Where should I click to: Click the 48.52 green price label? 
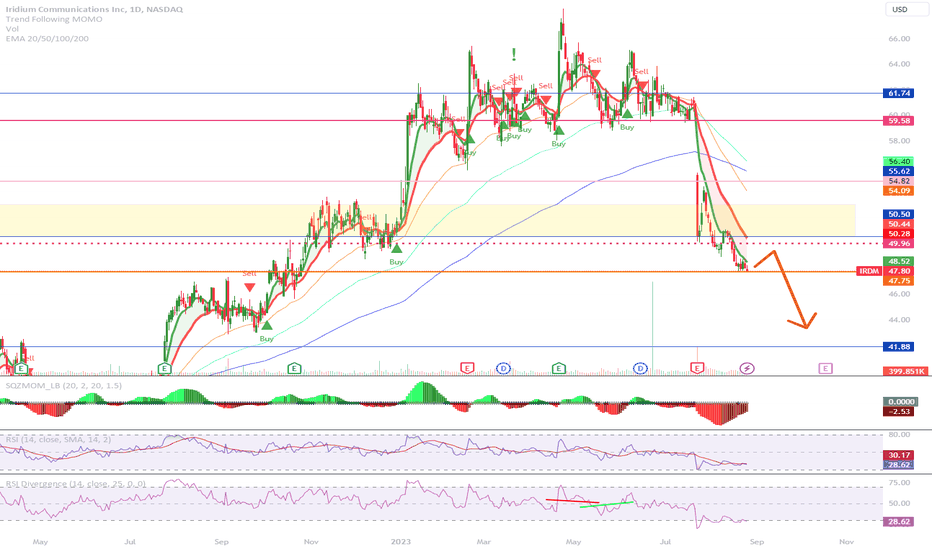pyautogui.click(x=899, y=261)
